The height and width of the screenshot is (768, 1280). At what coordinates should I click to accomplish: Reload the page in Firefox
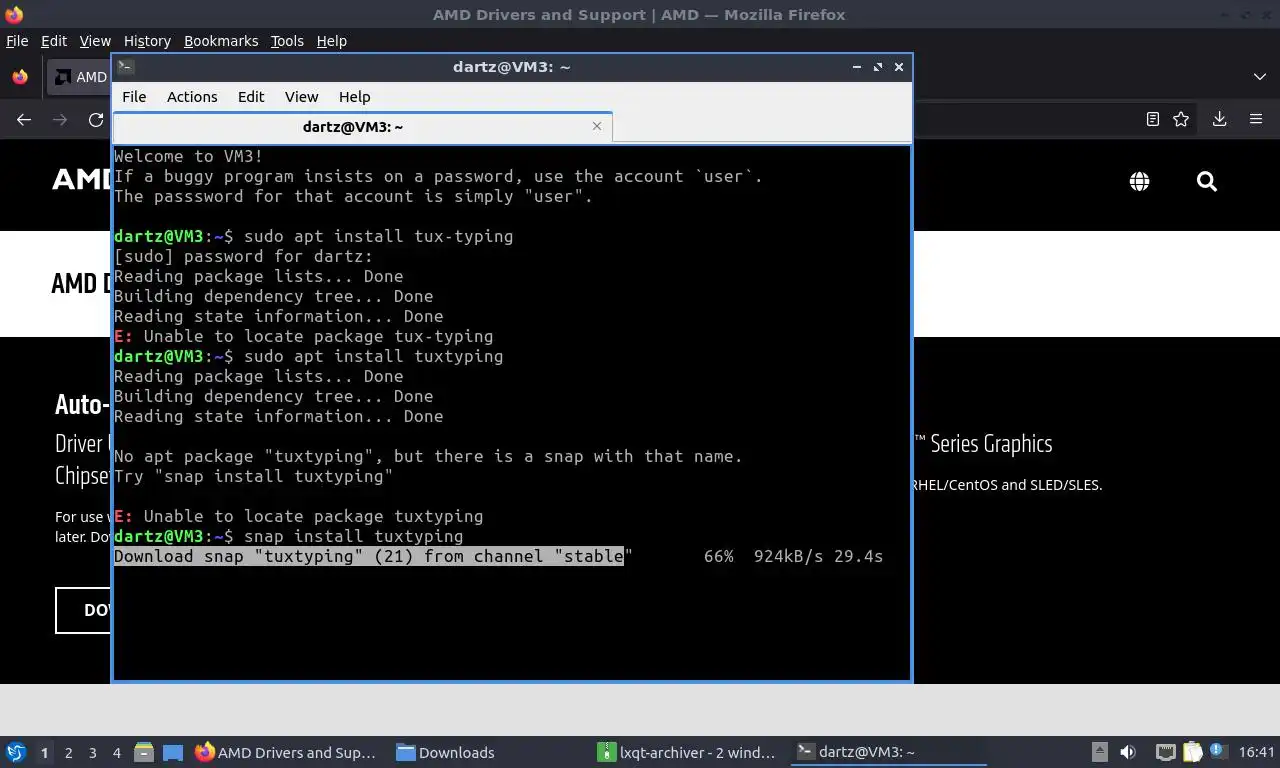tap(96, 119)
